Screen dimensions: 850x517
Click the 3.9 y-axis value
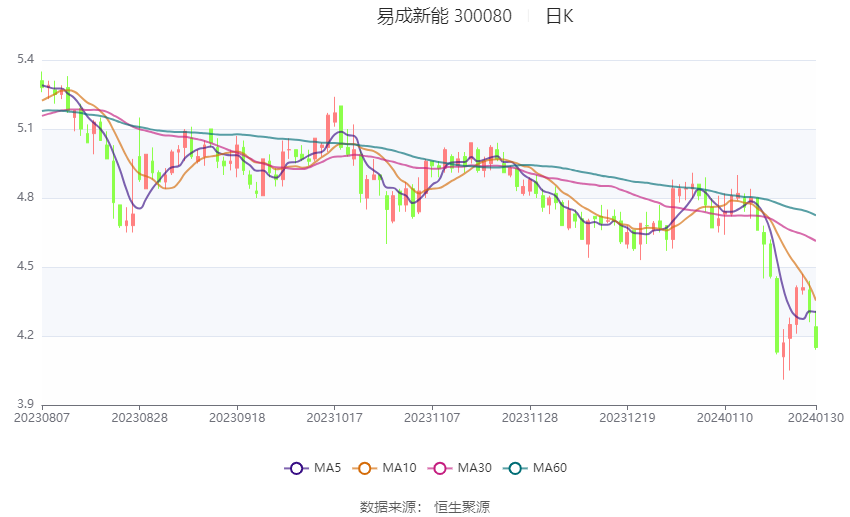(x=25, y=404)
